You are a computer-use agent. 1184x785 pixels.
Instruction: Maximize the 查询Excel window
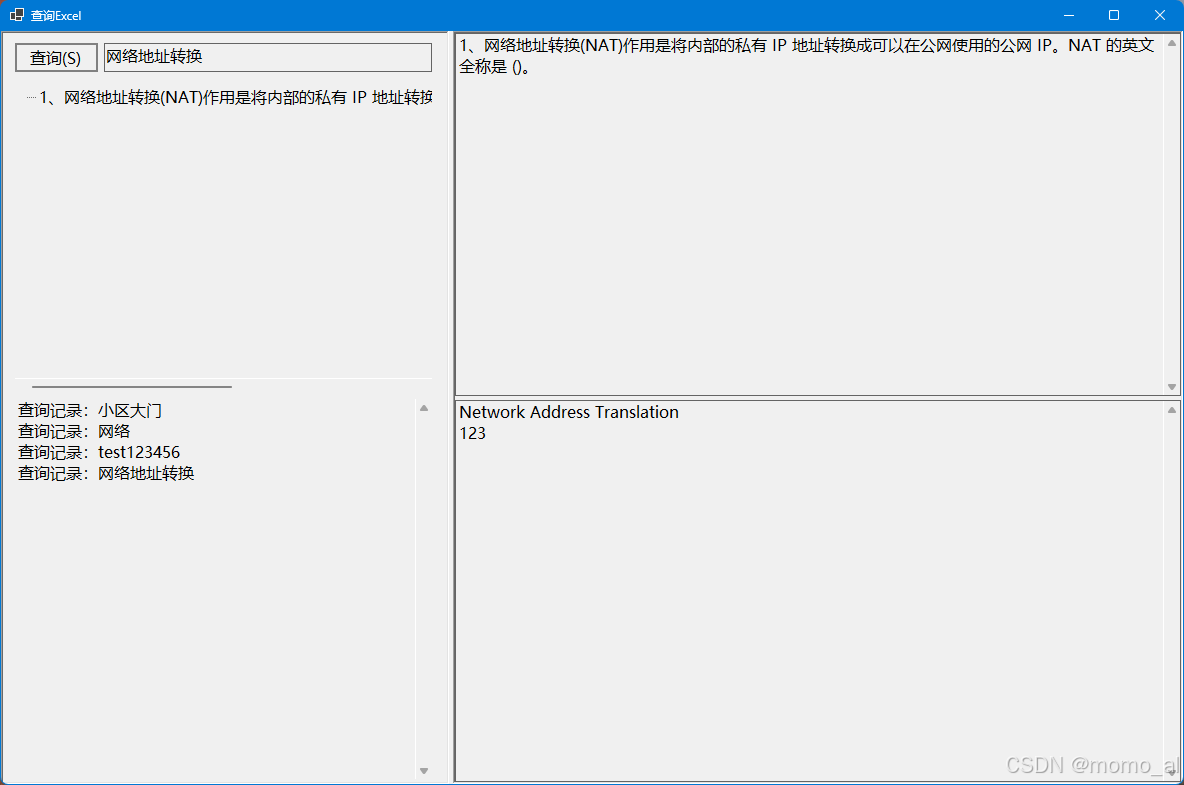[1114, 15]
